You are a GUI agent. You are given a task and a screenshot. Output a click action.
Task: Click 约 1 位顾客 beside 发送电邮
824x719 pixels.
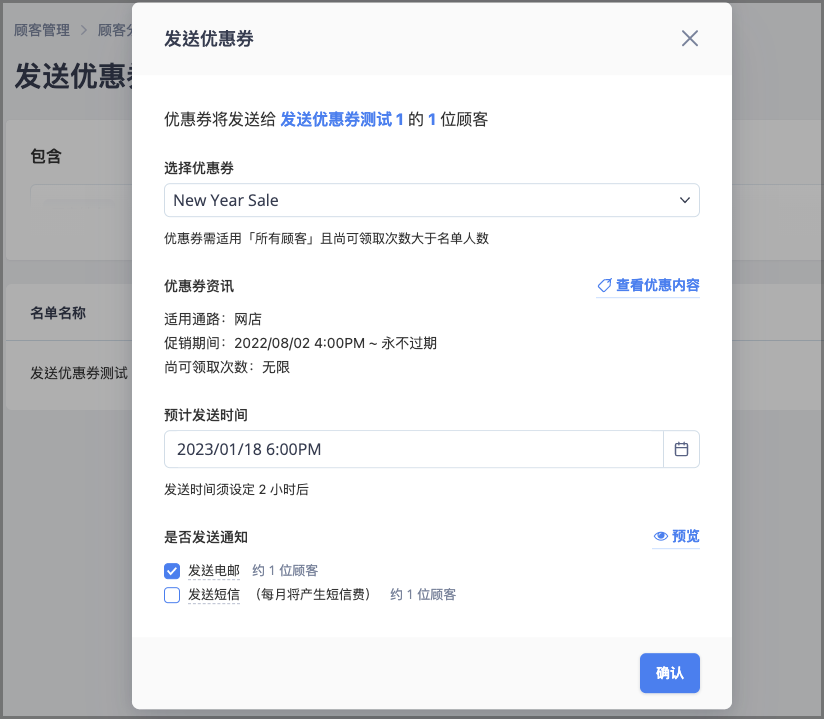[285, 571]
